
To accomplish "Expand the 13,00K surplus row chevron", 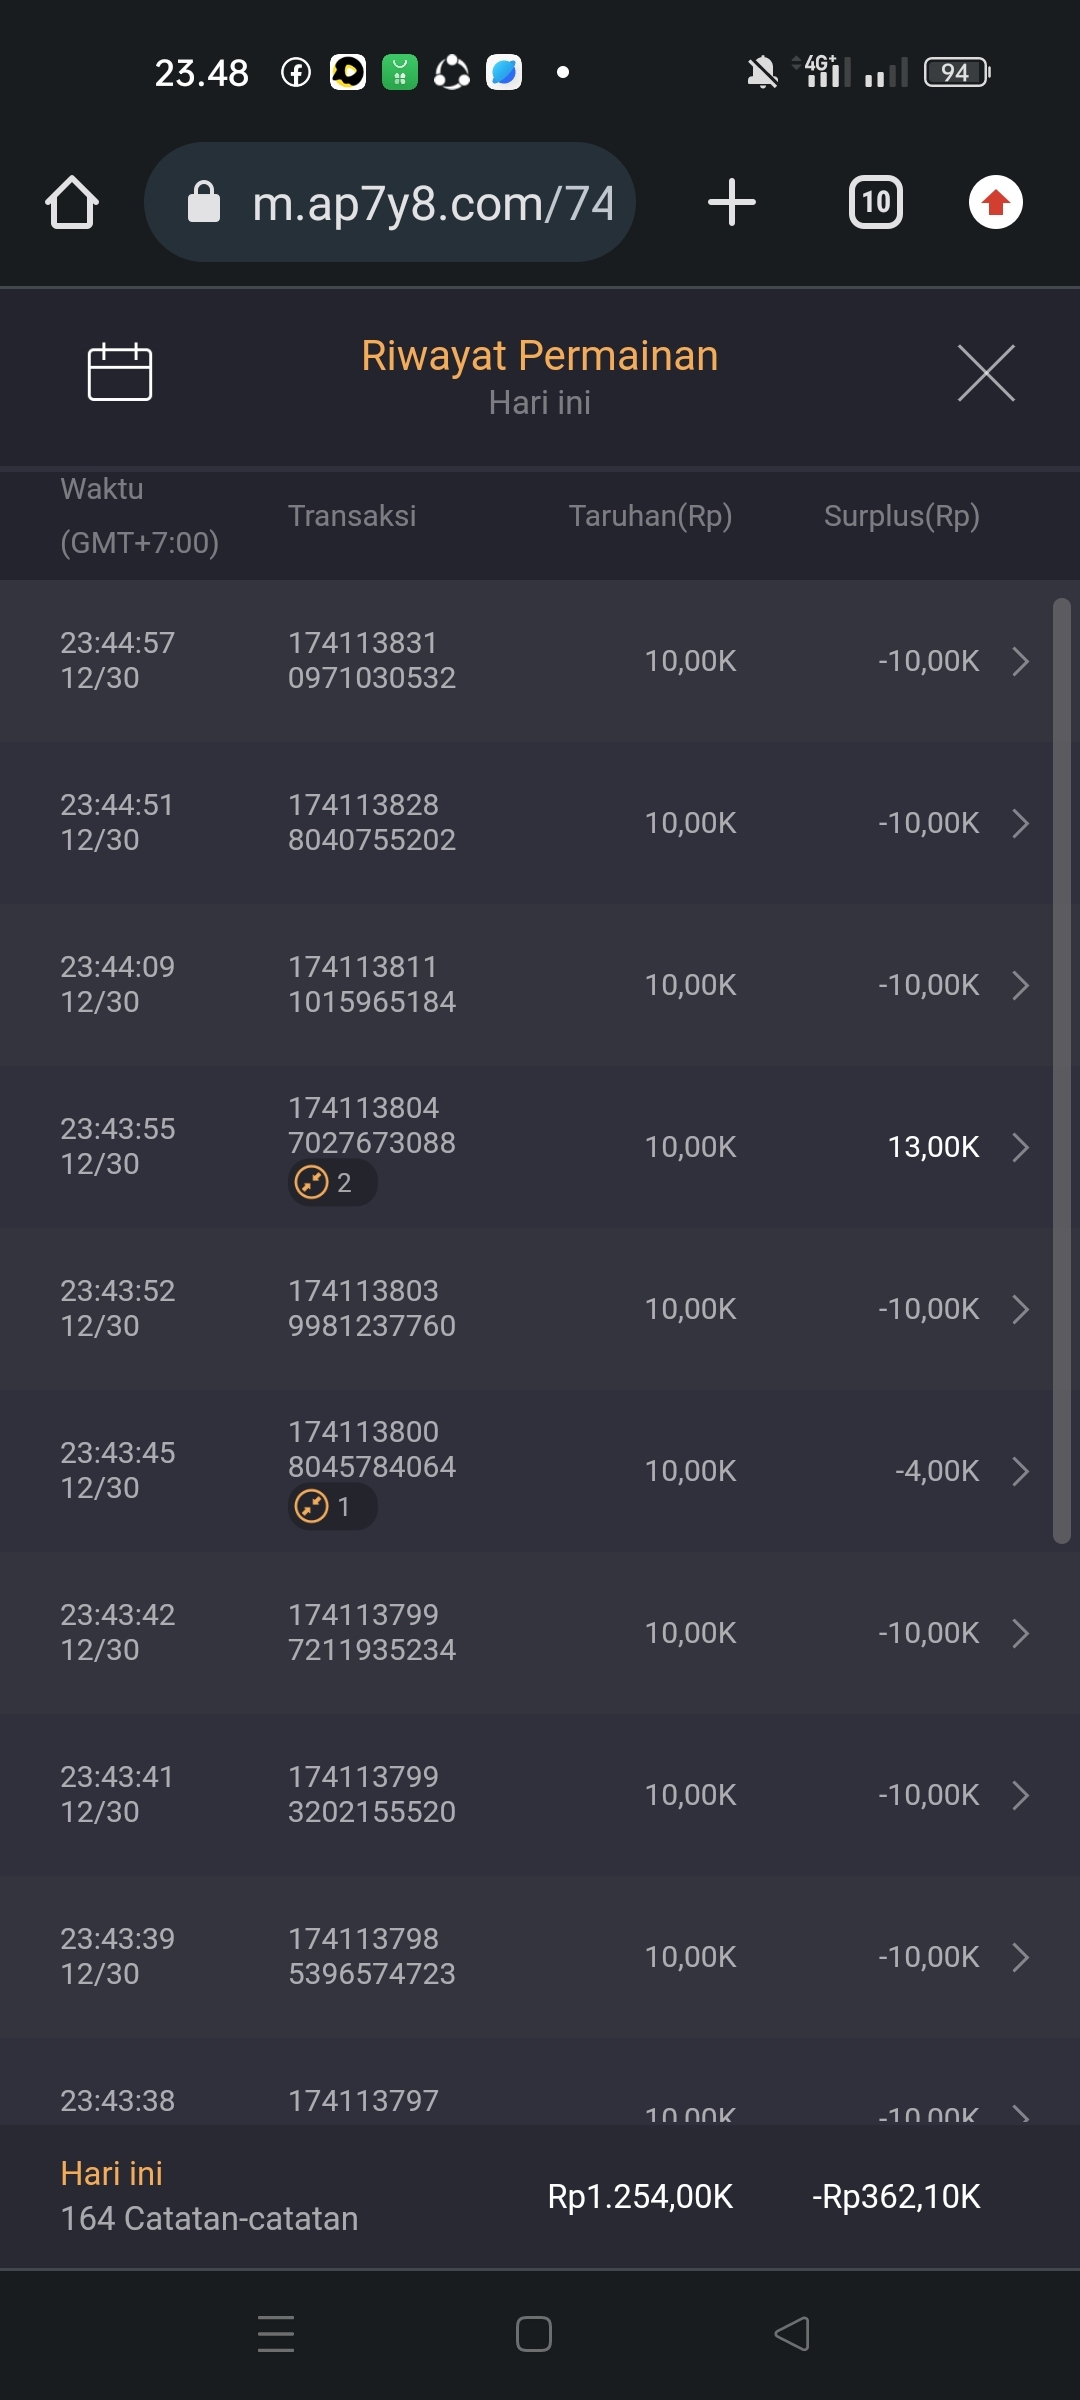I will point(1020,1147).
